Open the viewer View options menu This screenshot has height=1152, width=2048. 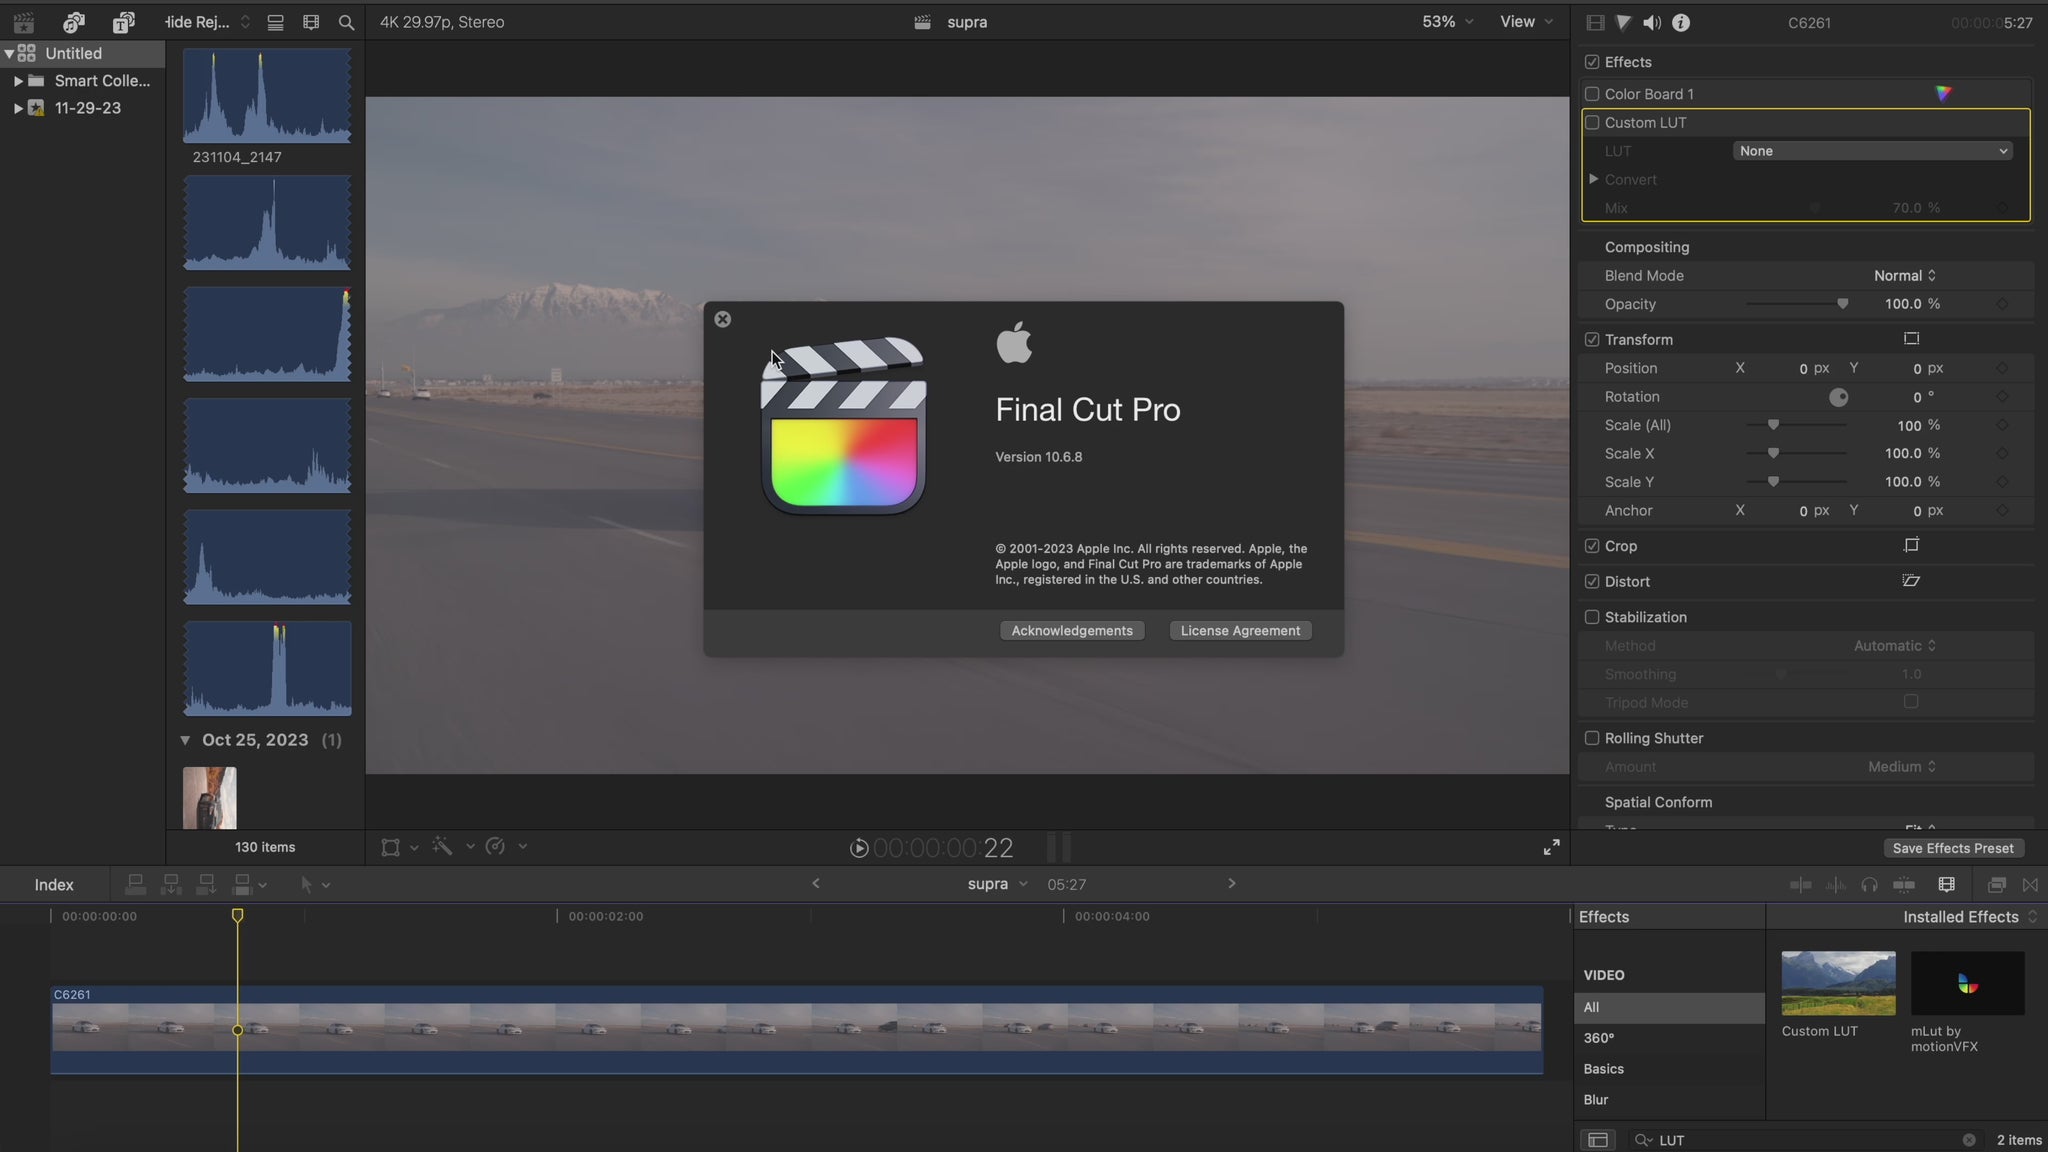tap(1526, 22)
